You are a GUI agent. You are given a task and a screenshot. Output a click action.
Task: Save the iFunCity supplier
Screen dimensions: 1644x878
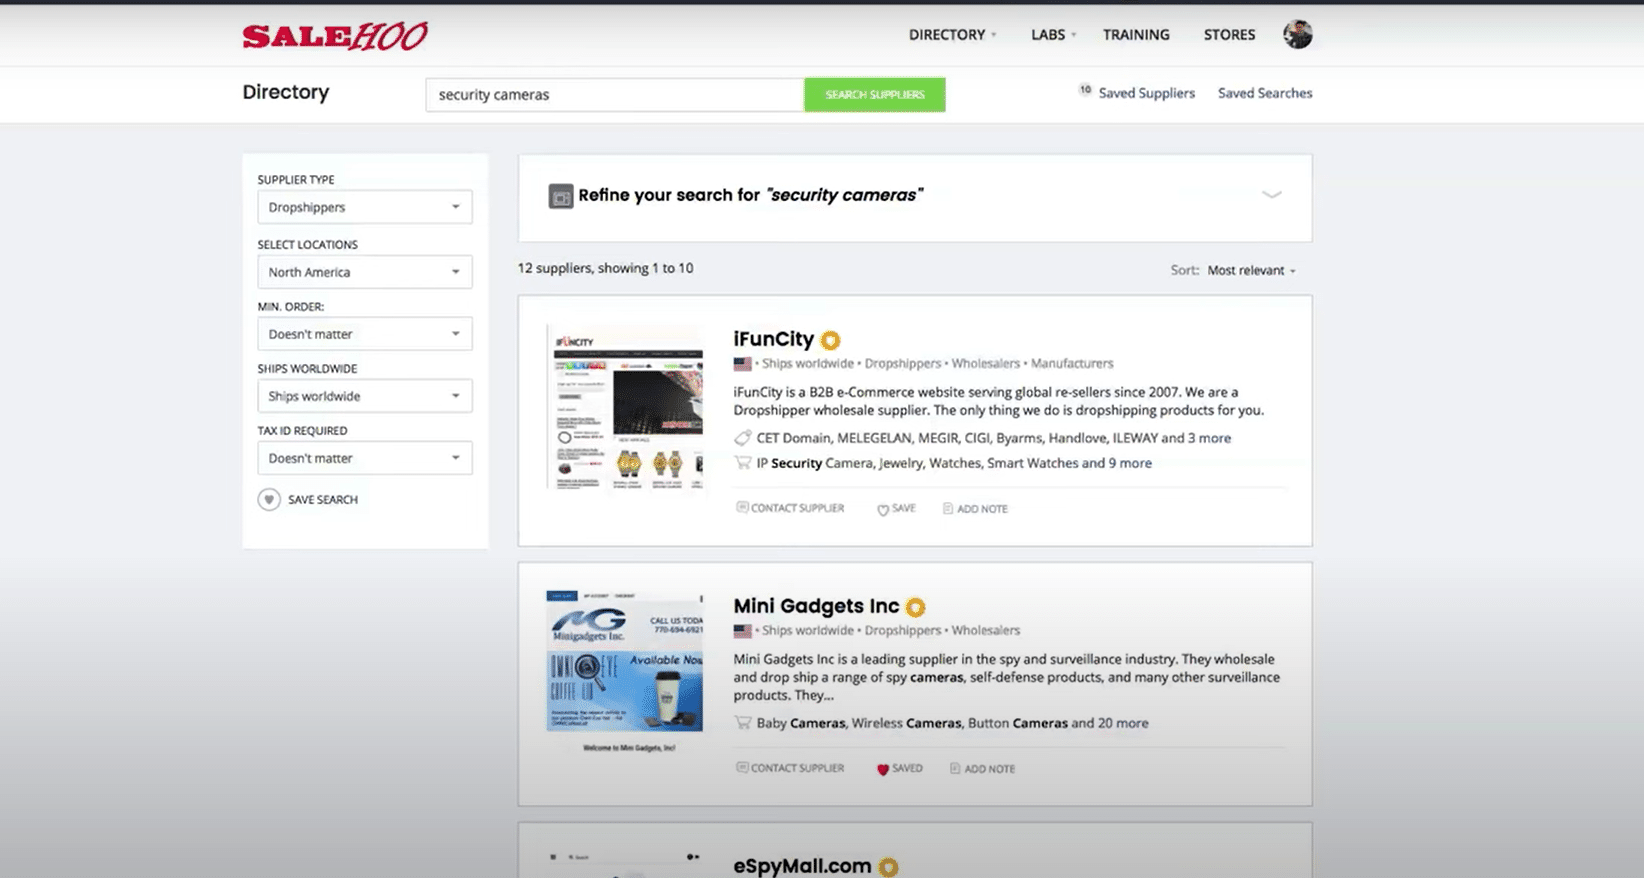[x=896, y=509]
